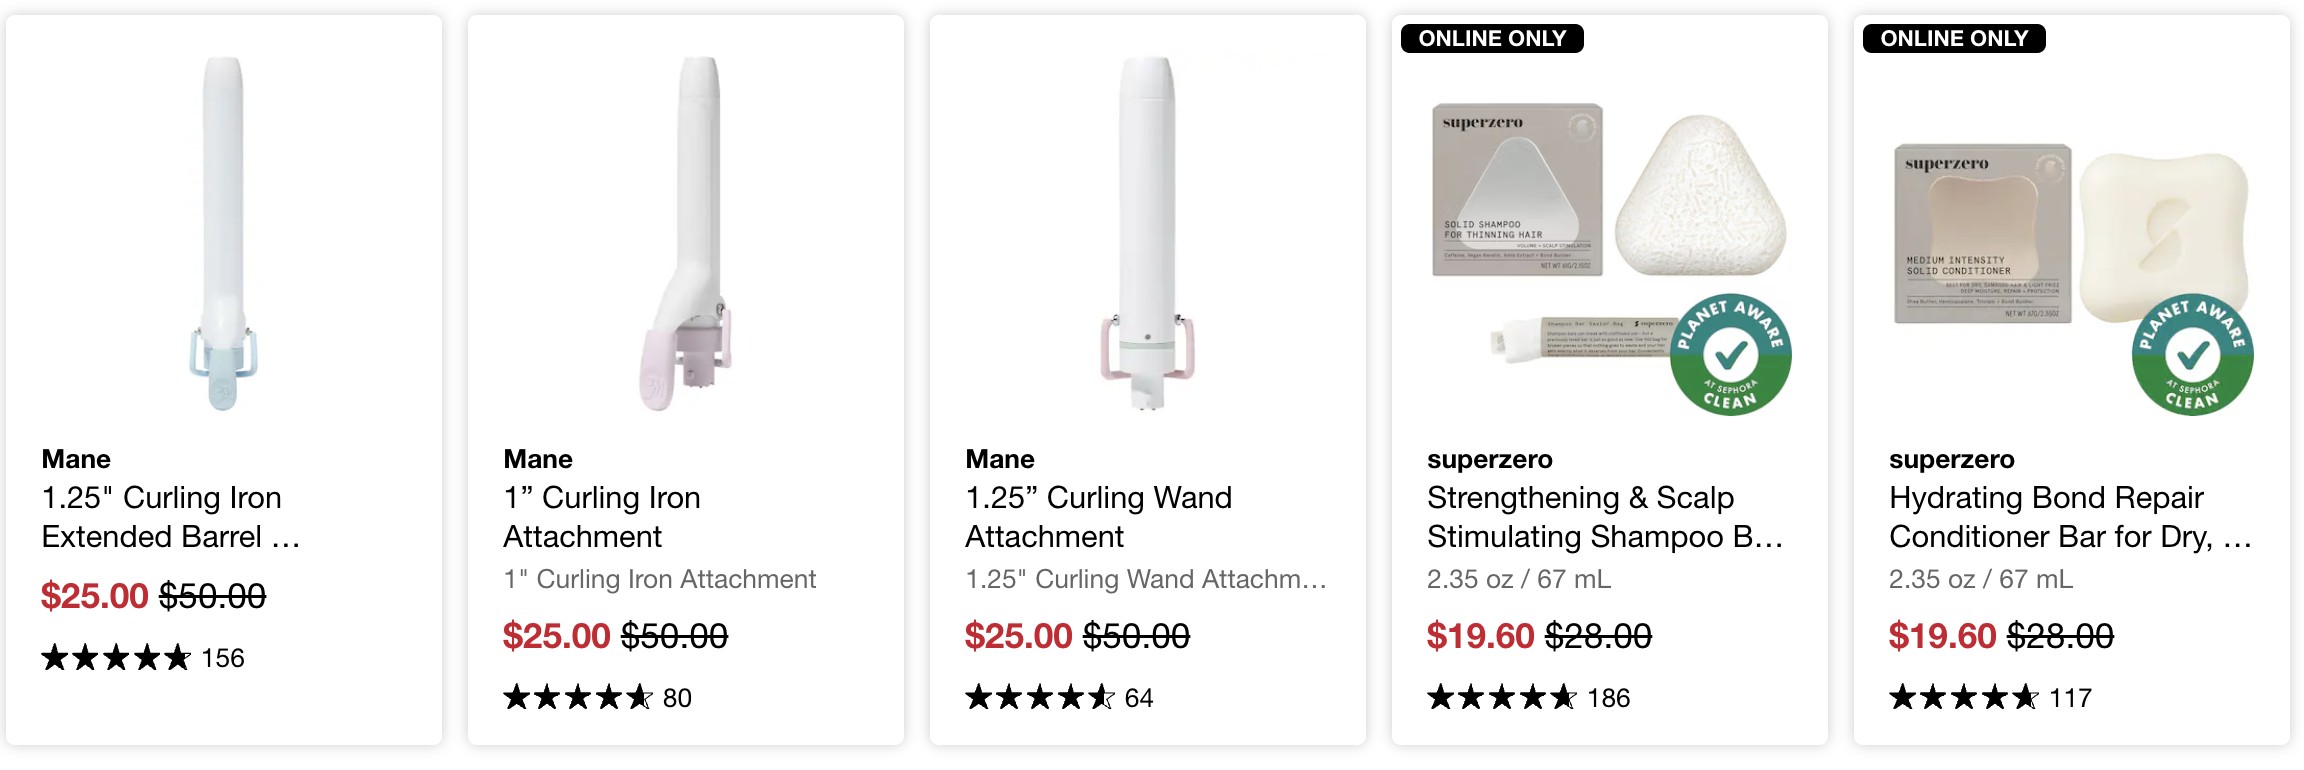Viewport: 2304px width, 770px height.
Task: Open the pink 1" Curling Iron Attachment image
Action: tap(686, 233)
